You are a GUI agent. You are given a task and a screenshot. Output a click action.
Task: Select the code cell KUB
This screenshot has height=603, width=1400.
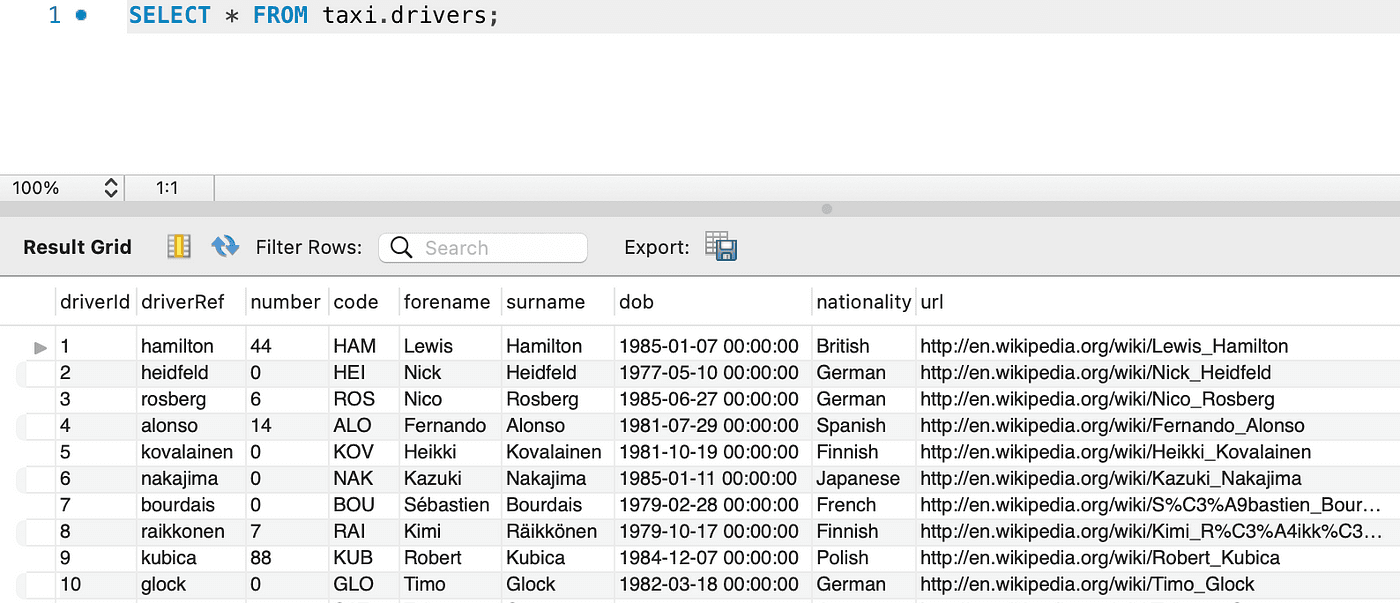(354, 558)
